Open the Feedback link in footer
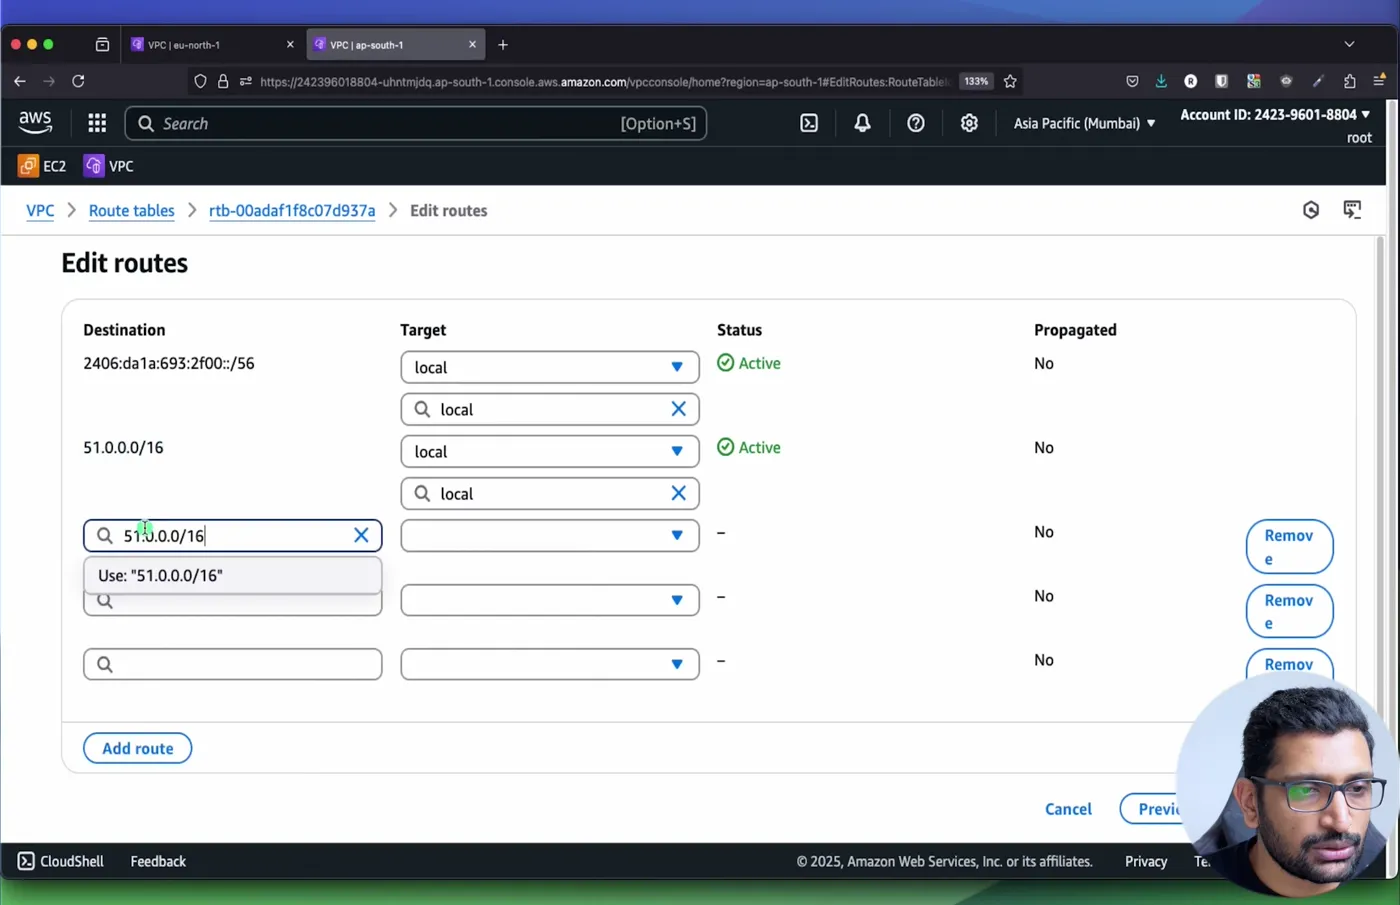Image resolution: width=1400 pixels, height=905 pixels. (x=158, y=861)
